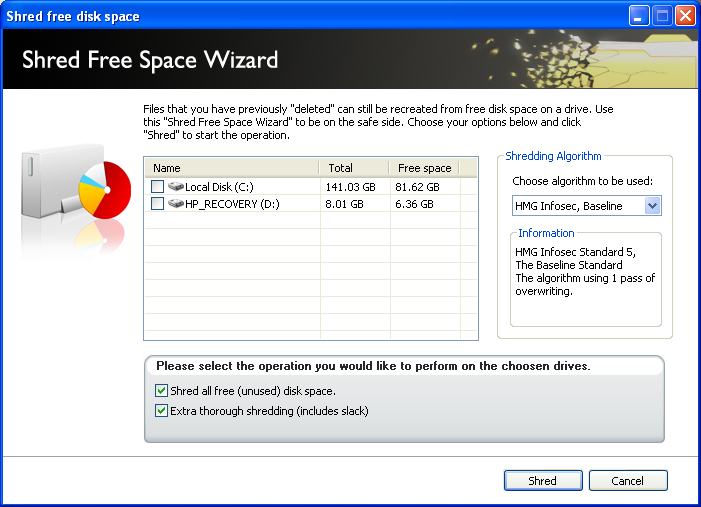Click the HMG Infosec, Baseline combo text
701x507 pixels.
pyautogui.click(x=569, y=206)
